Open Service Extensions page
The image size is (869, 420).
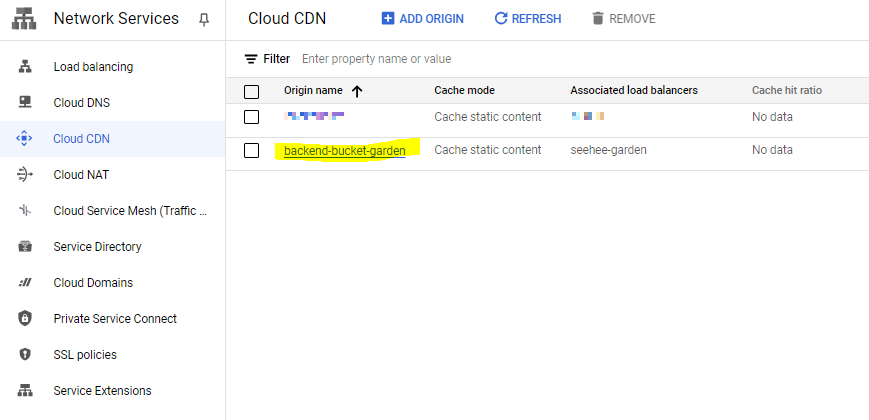tap(103, 391)
